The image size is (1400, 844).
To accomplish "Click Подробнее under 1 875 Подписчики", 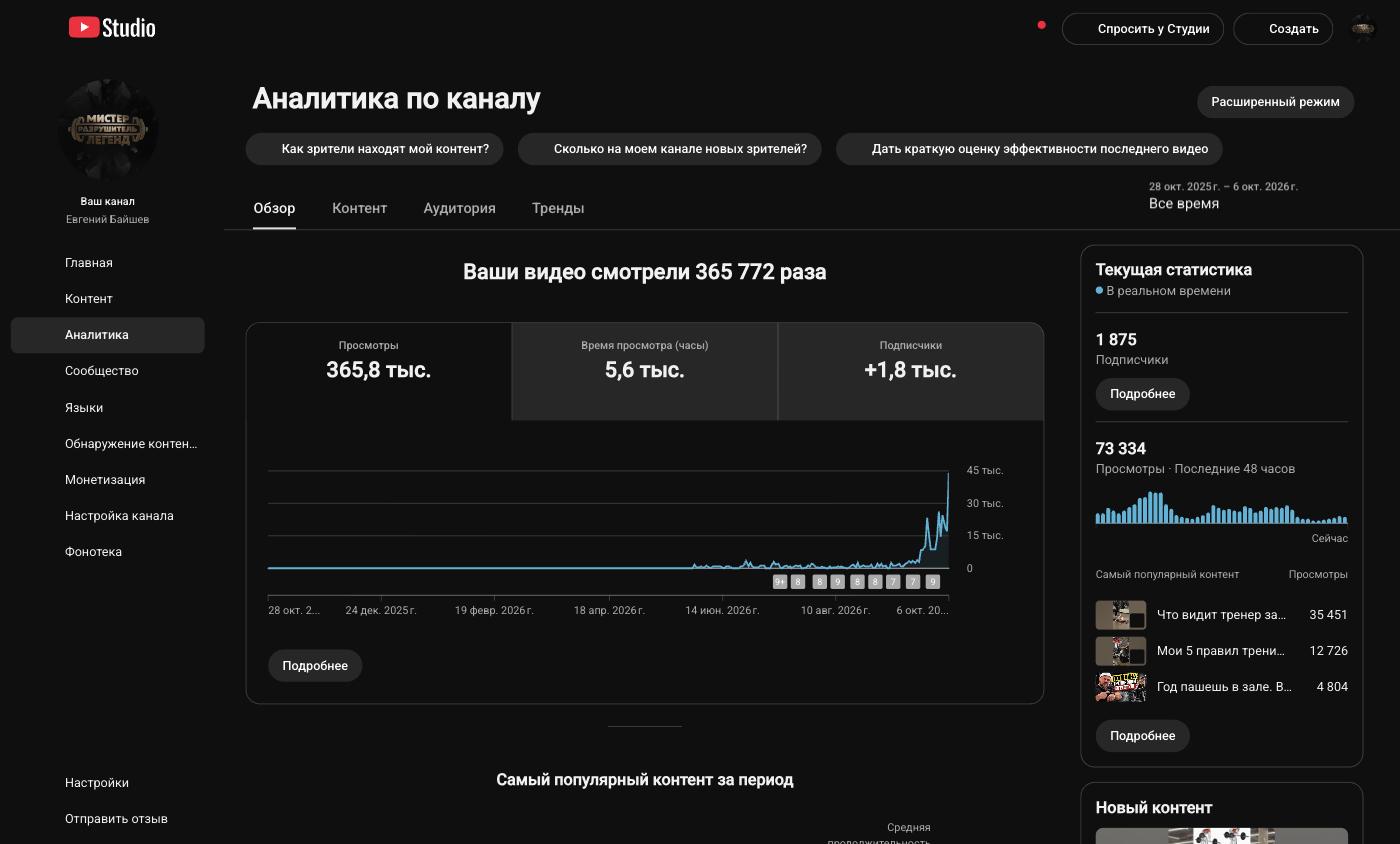I will coord(1142,394).
